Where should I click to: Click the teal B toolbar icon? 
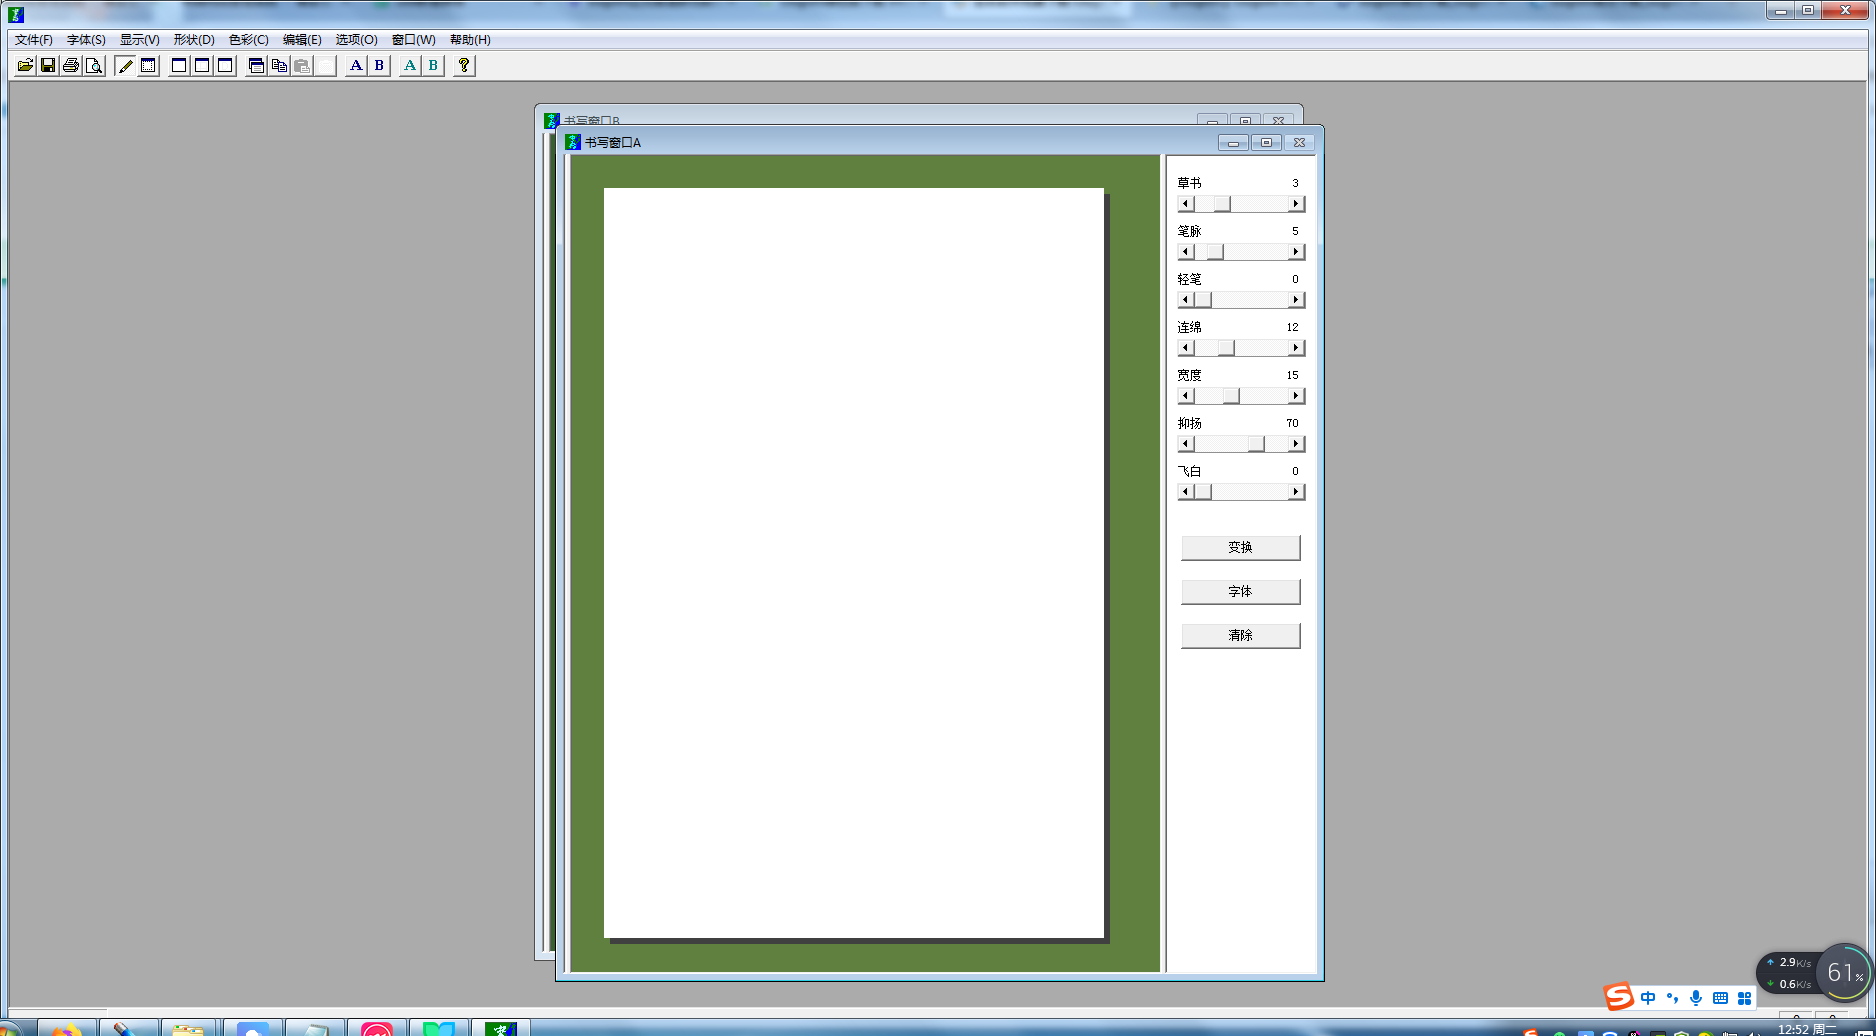coord(433,66)
